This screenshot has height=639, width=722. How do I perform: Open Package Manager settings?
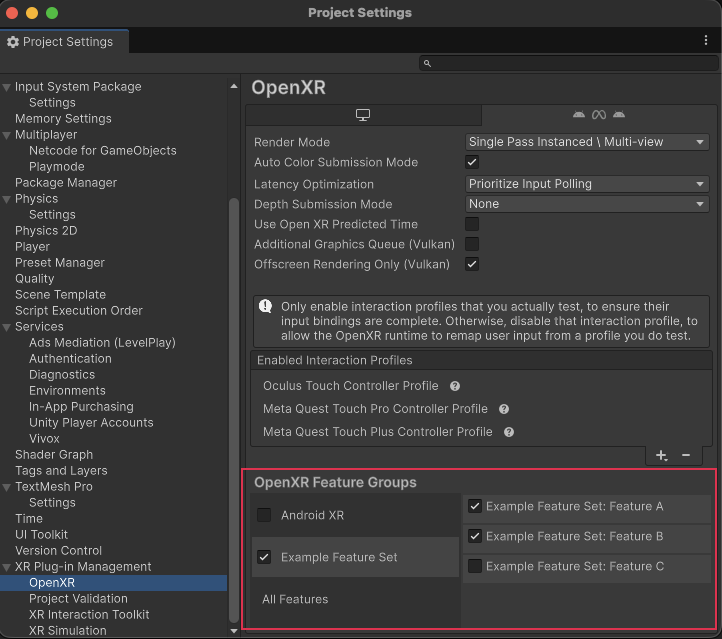[x=66, y=183]
